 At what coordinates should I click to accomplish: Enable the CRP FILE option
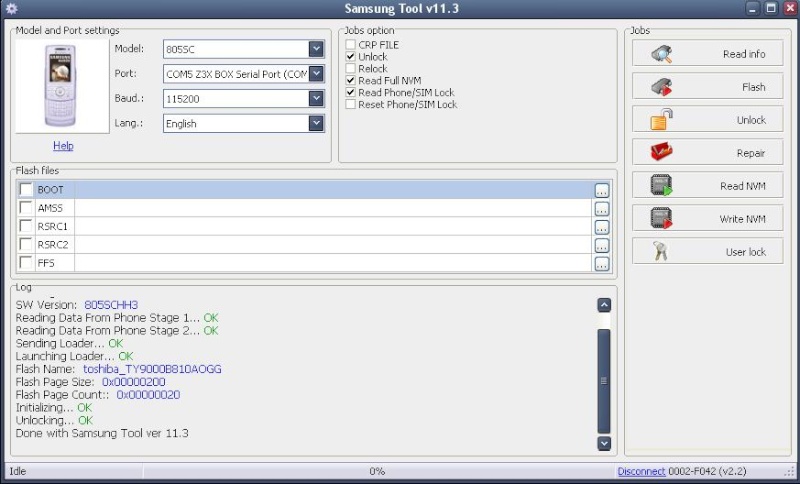point(351,44)
